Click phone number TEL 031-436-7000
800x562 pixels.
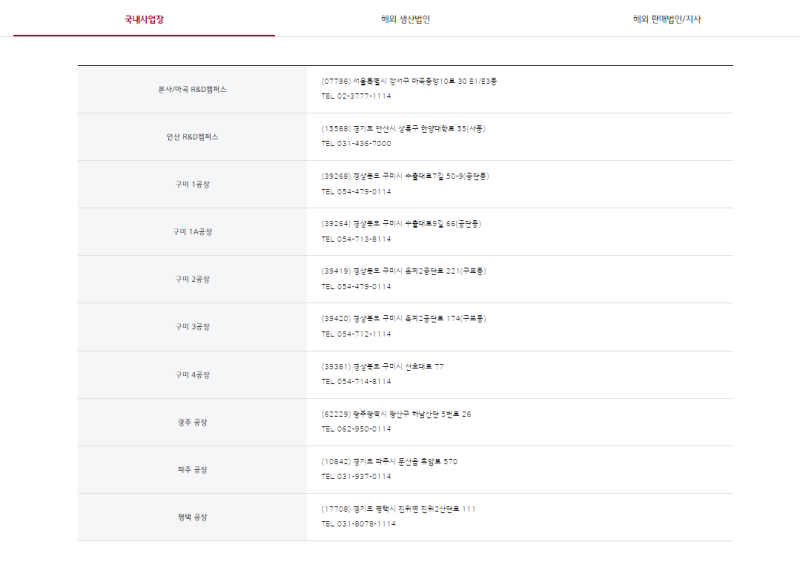[356, 144]
